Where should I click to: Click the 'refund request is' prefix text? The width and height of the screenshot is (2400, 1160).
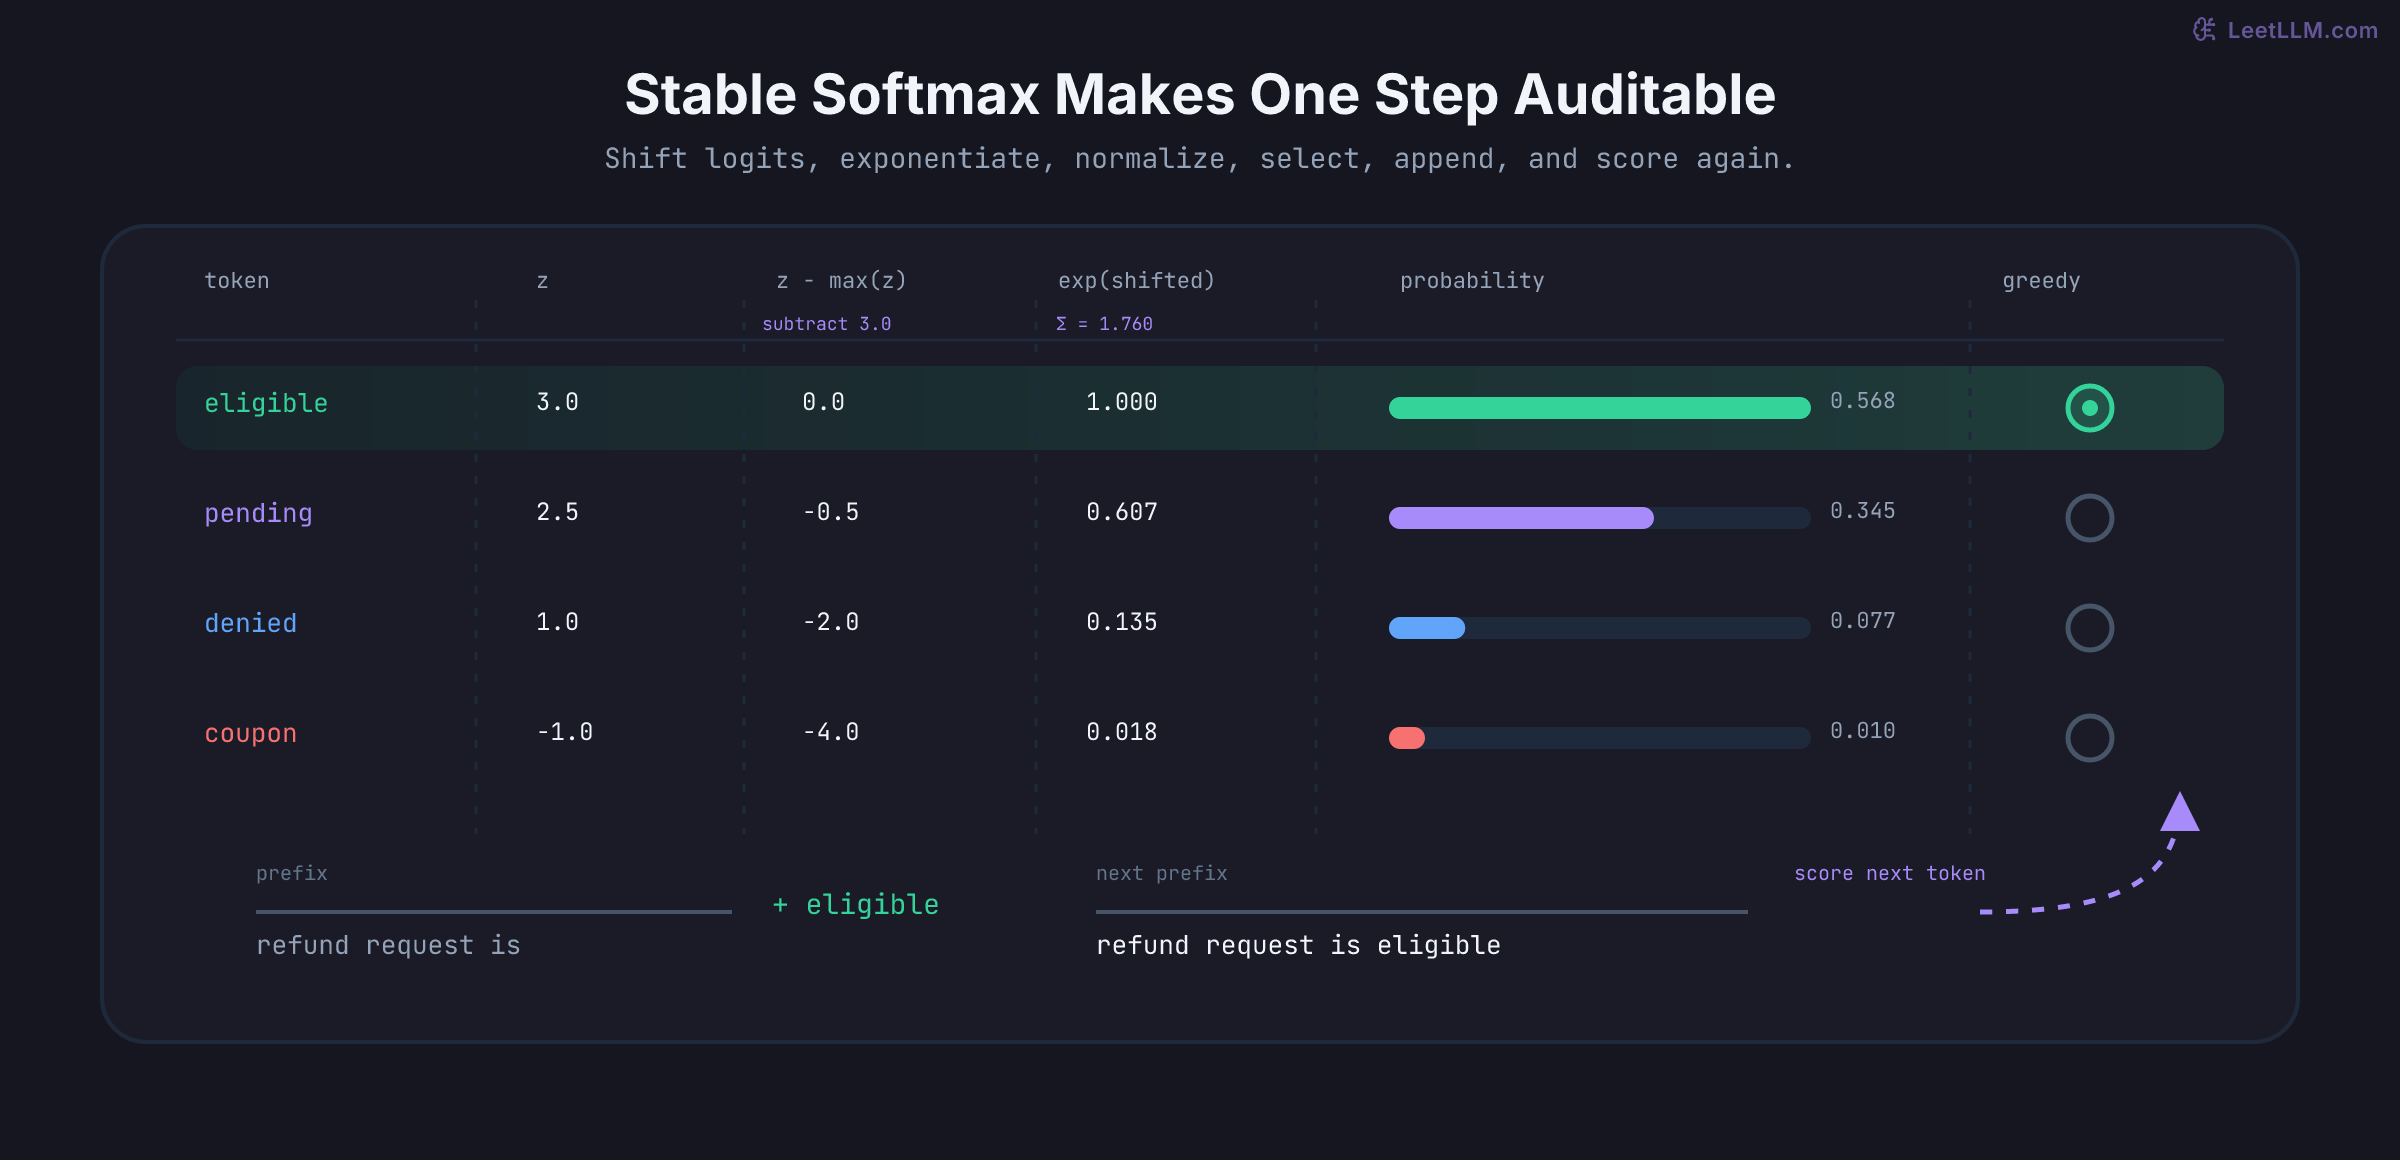(388, 946)
